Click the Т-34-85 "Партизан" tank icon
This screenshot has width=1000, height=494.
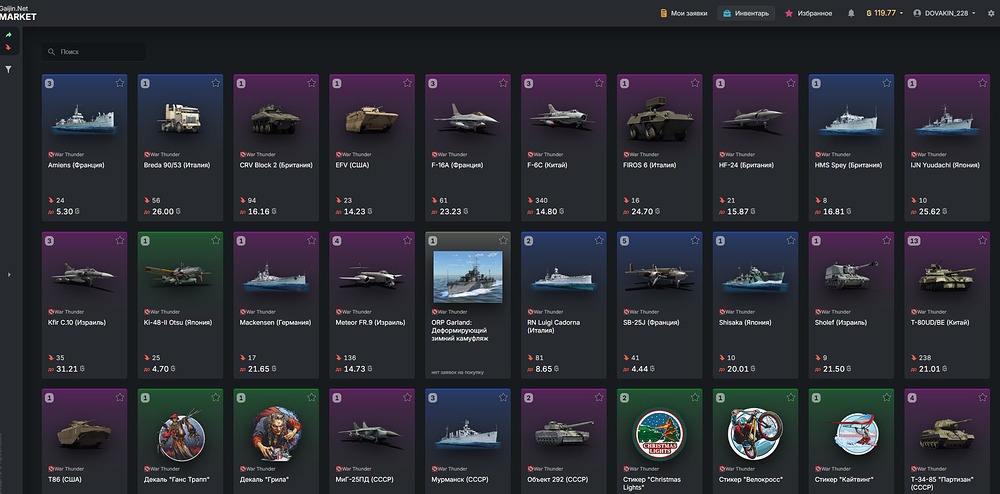click(x=947, y=433)
